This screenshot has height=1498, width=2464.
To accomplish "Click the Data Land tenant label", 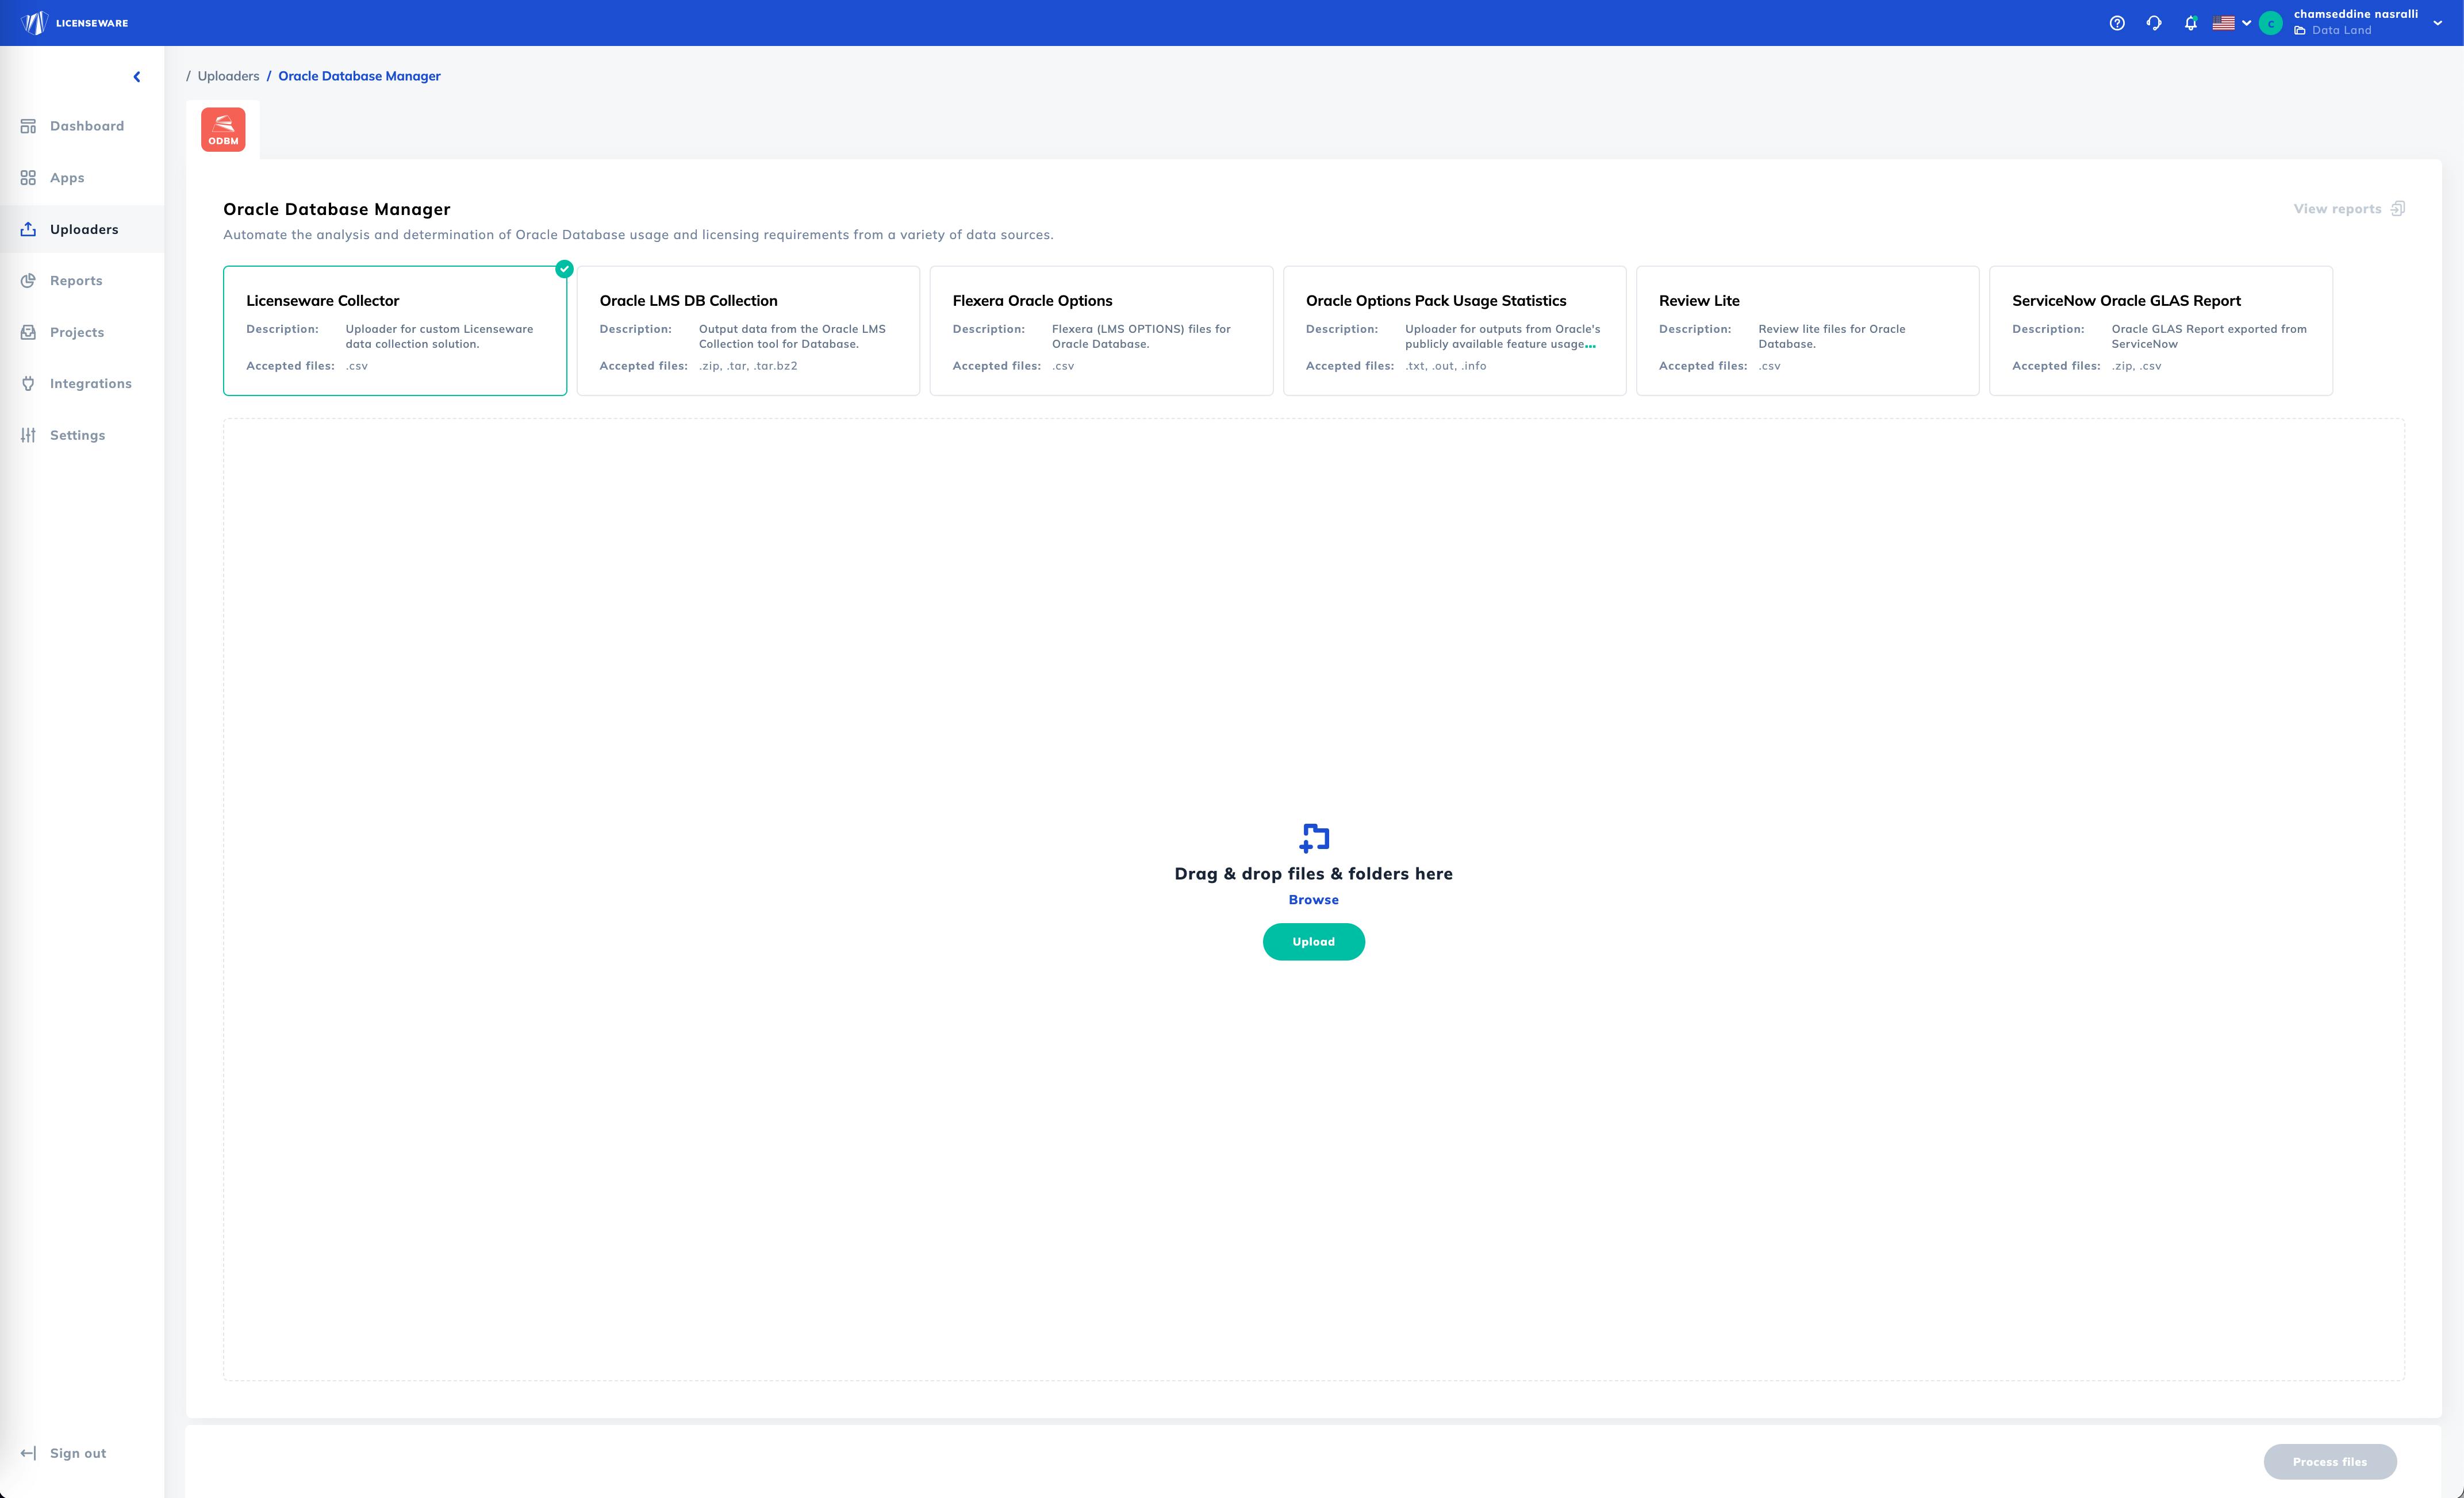I will [x=2341, y=30].
